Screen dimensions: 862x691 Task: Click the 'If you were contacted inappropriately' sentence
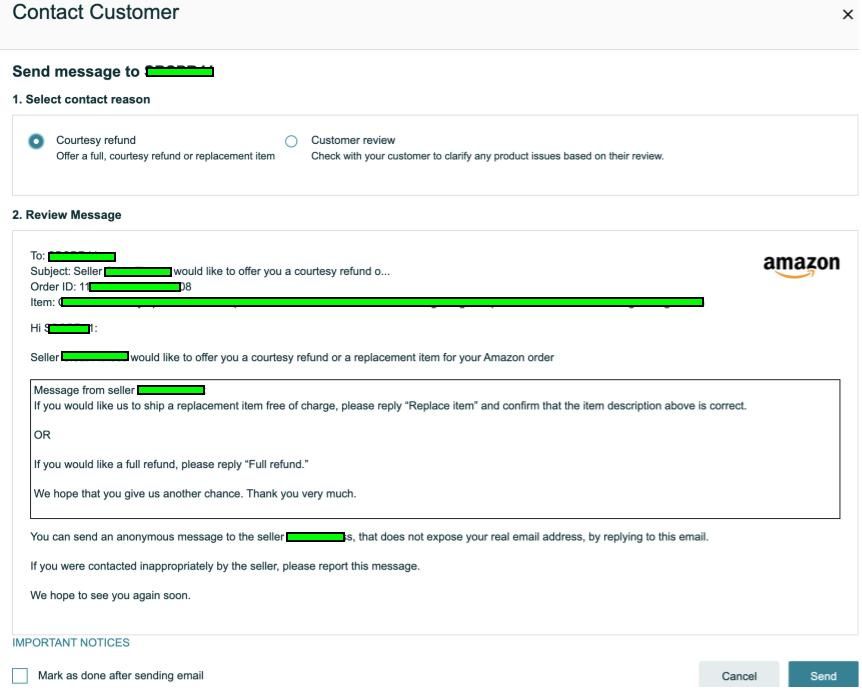tap(225, 566)
